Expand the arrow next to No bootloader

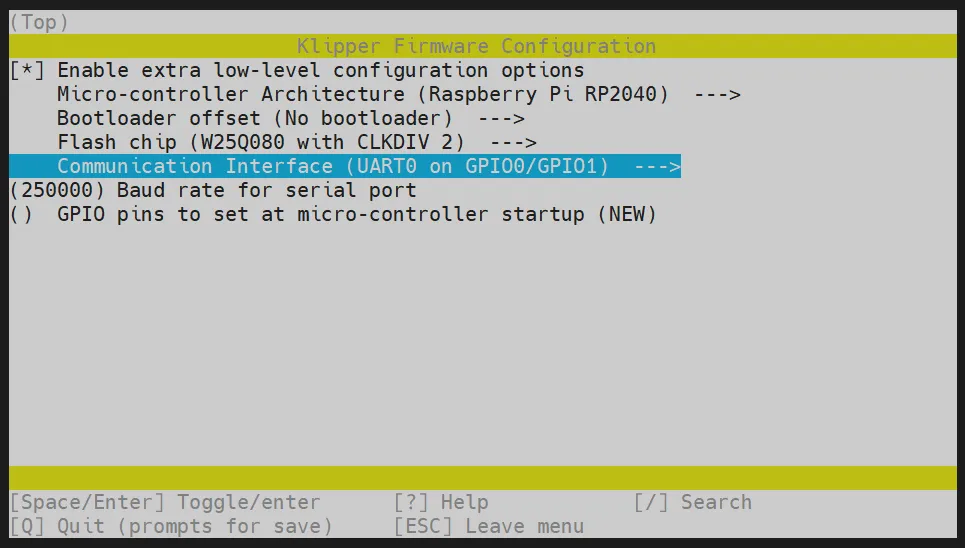pyautogui.click(x=501, y=119)
